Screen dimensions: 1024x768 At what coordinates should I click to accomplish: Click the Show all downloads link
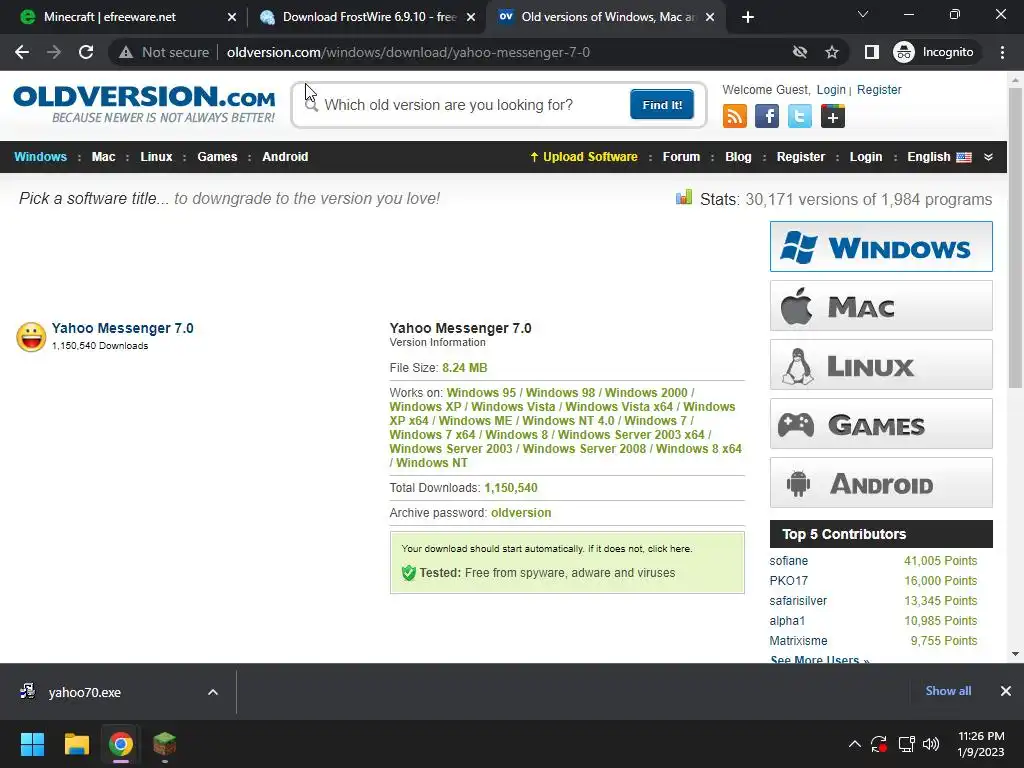click(948, 691)
